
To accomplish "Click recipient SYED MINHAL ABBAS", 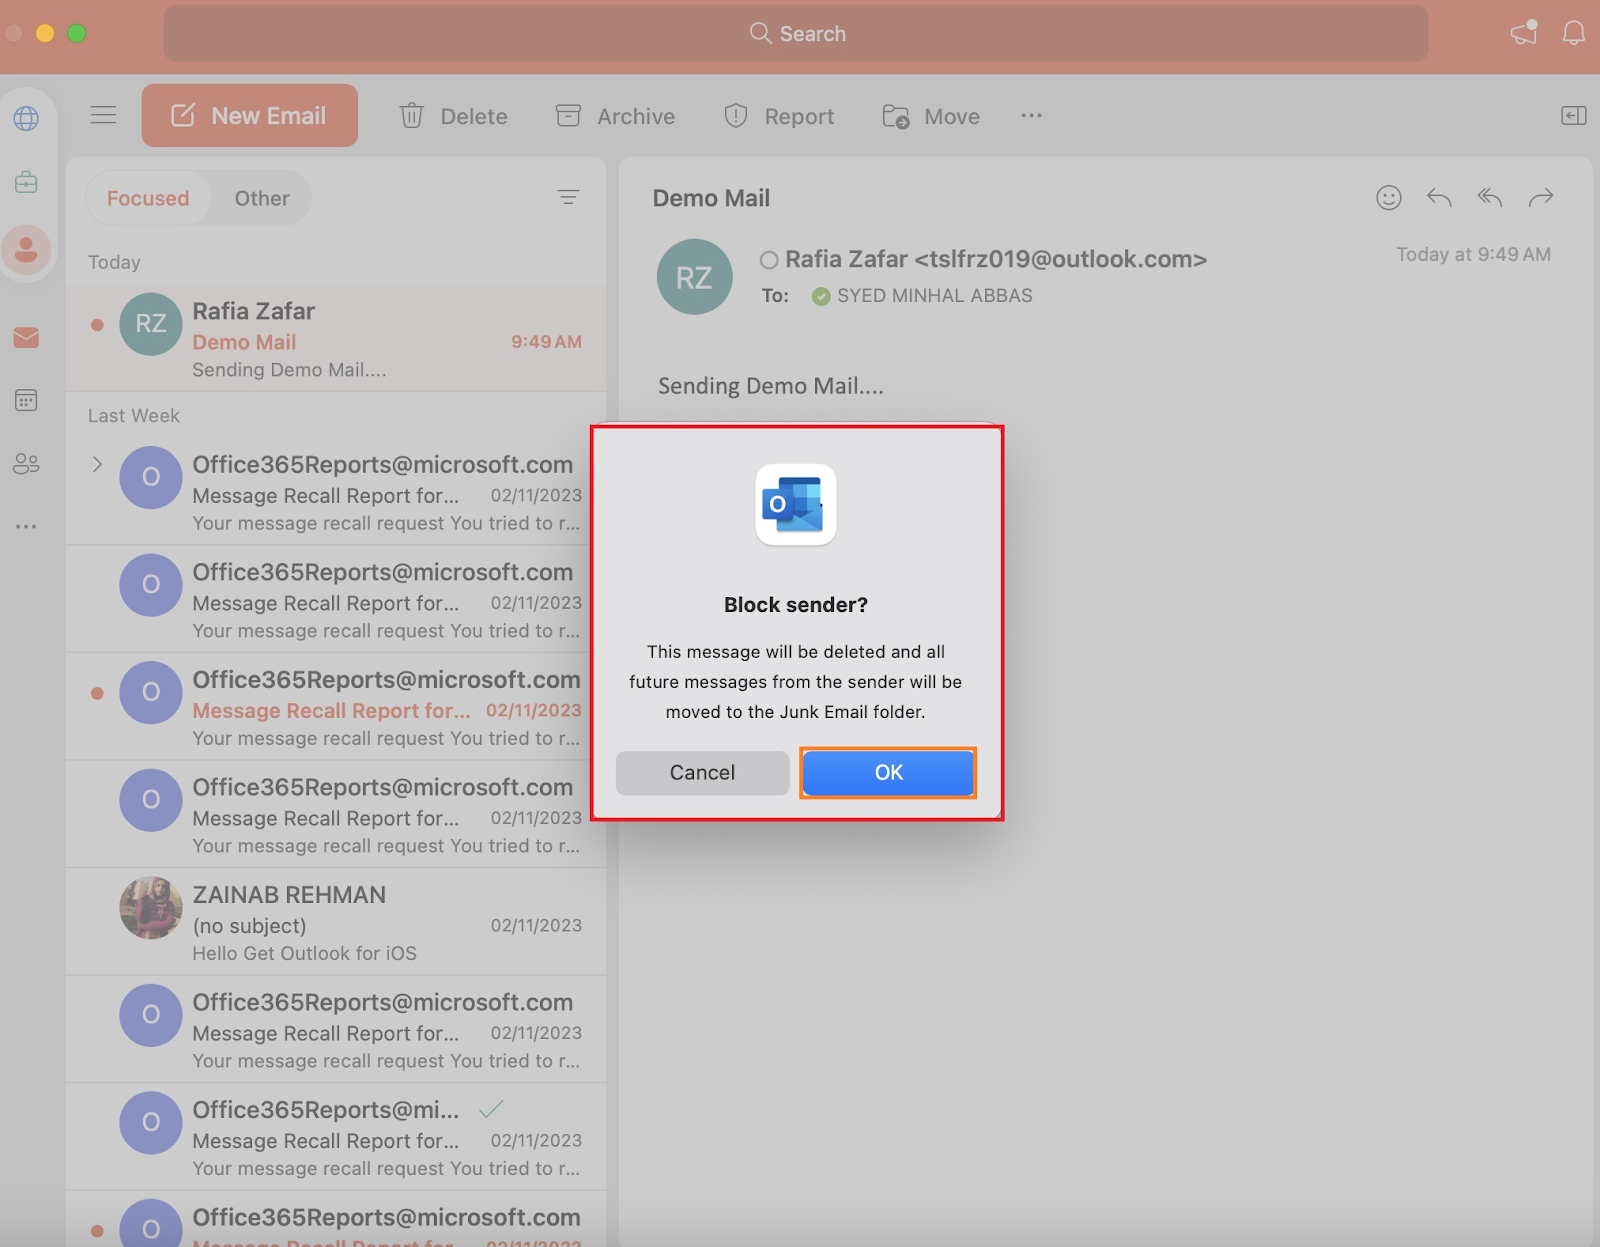I will tap(934, 296).
